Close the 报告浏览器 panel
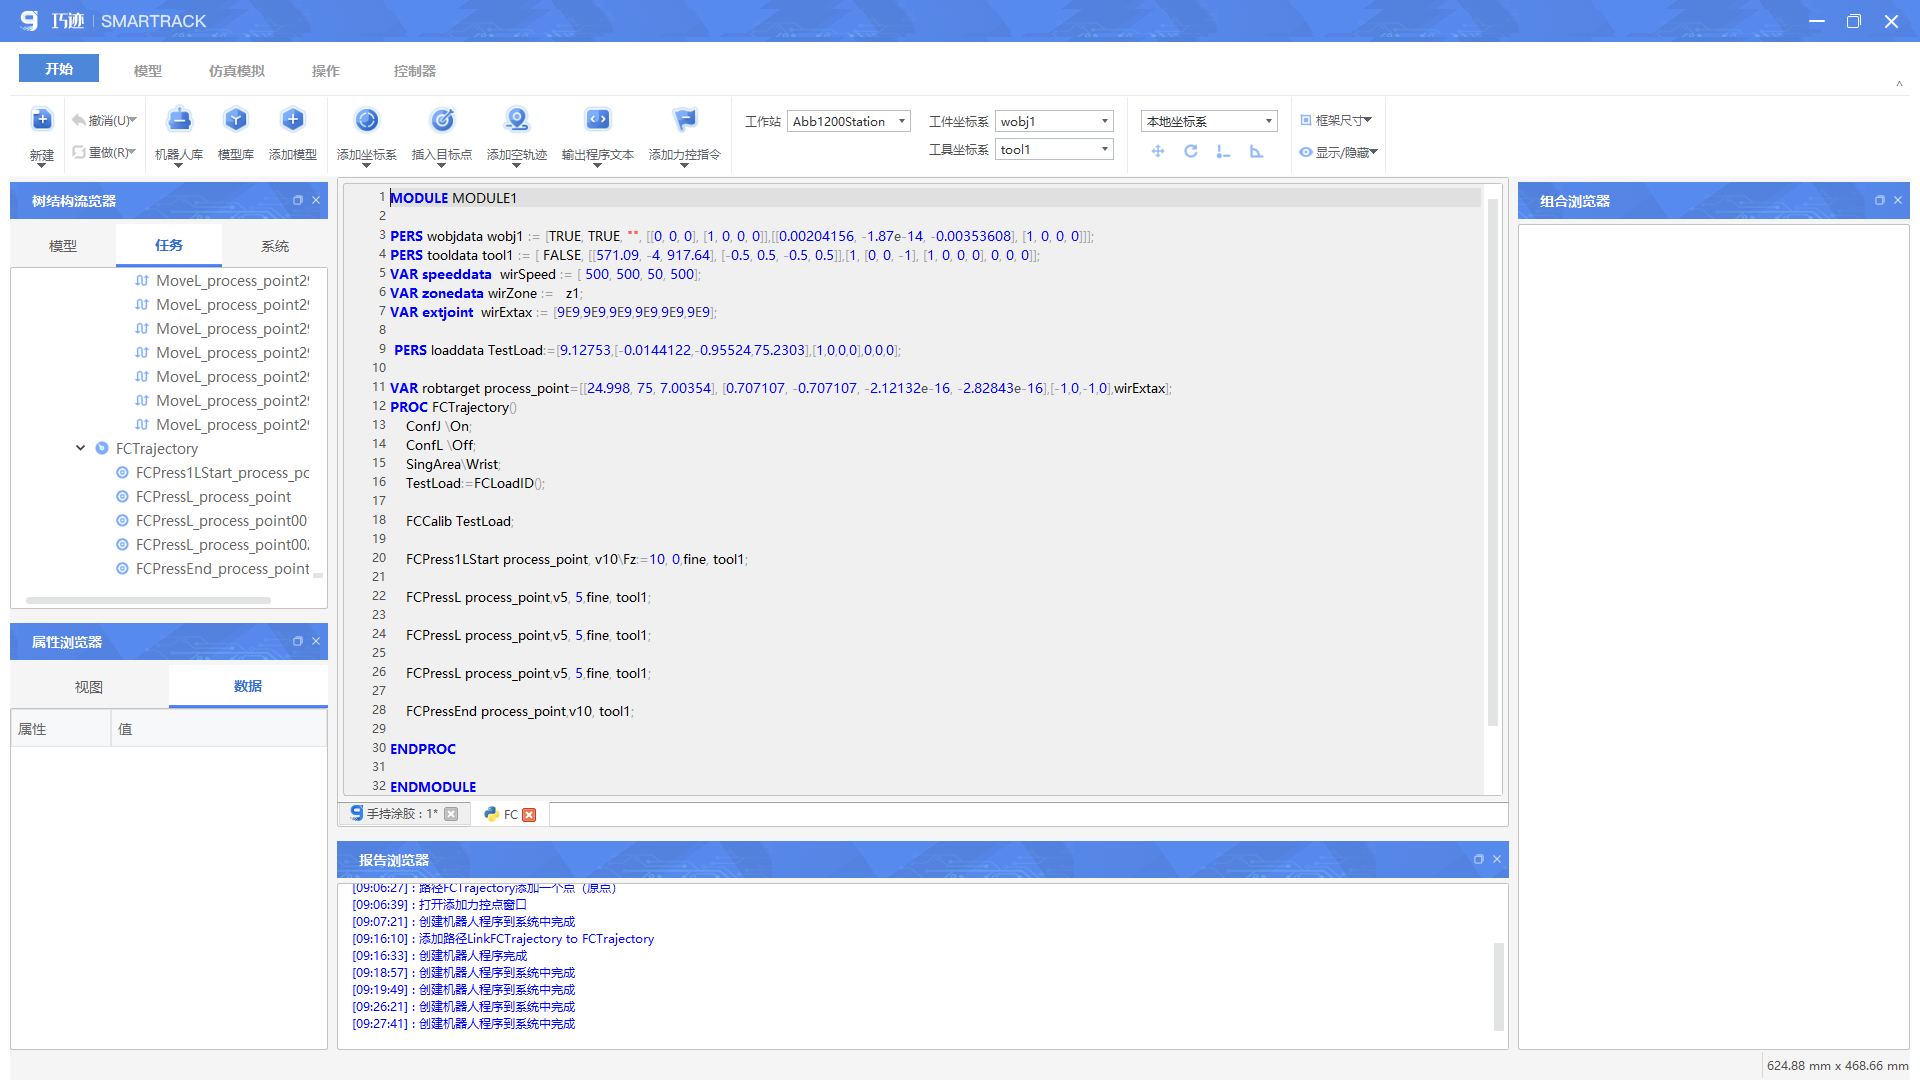Image resolution: width=1920 pixels, height=1080 pixels. pos(1497,859)
